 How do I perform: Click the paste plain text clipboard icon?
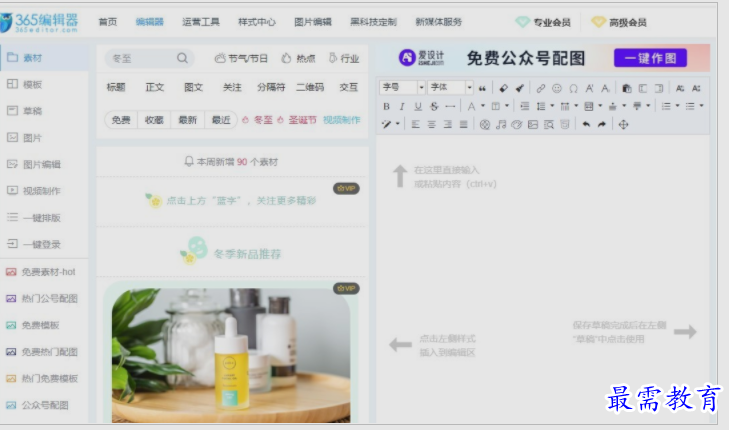(627, 88)
